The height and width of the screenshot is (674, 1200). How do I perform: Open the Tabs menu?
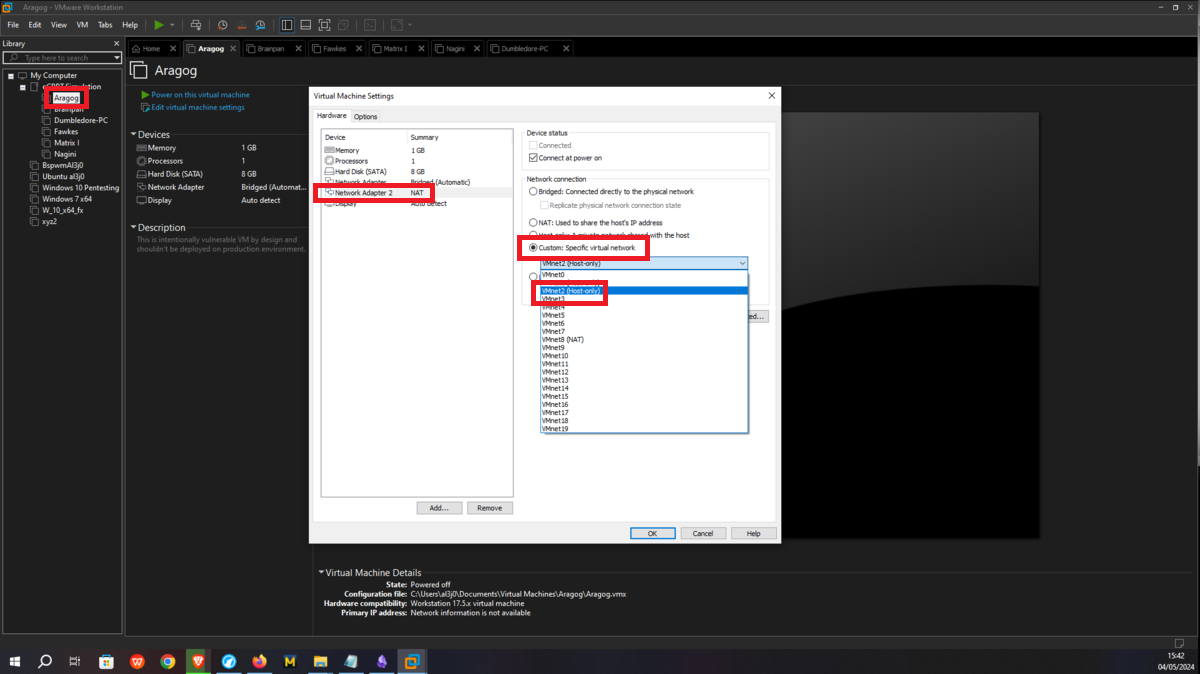105,24
